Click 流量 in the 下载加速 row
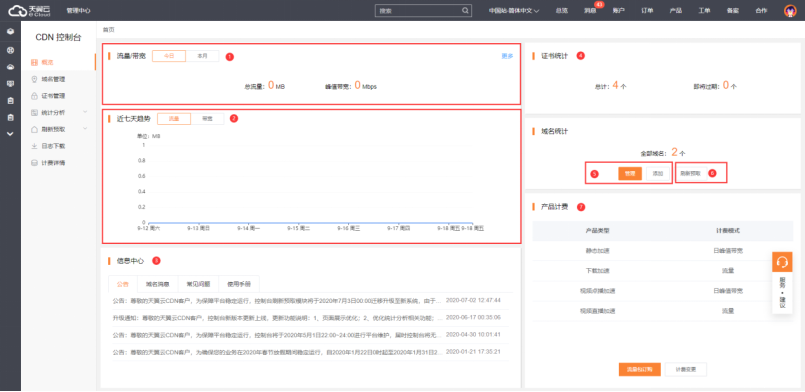This screenshot has height=392, width=805. click(x=728, y=270)
